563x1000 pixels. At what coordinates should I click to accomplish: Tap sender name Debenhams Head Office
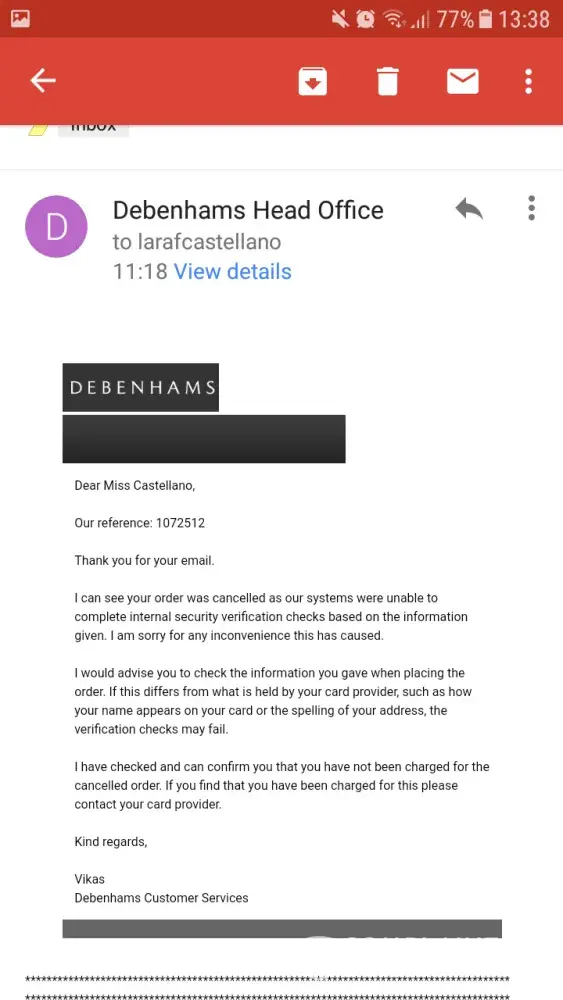tap(248, 210)
